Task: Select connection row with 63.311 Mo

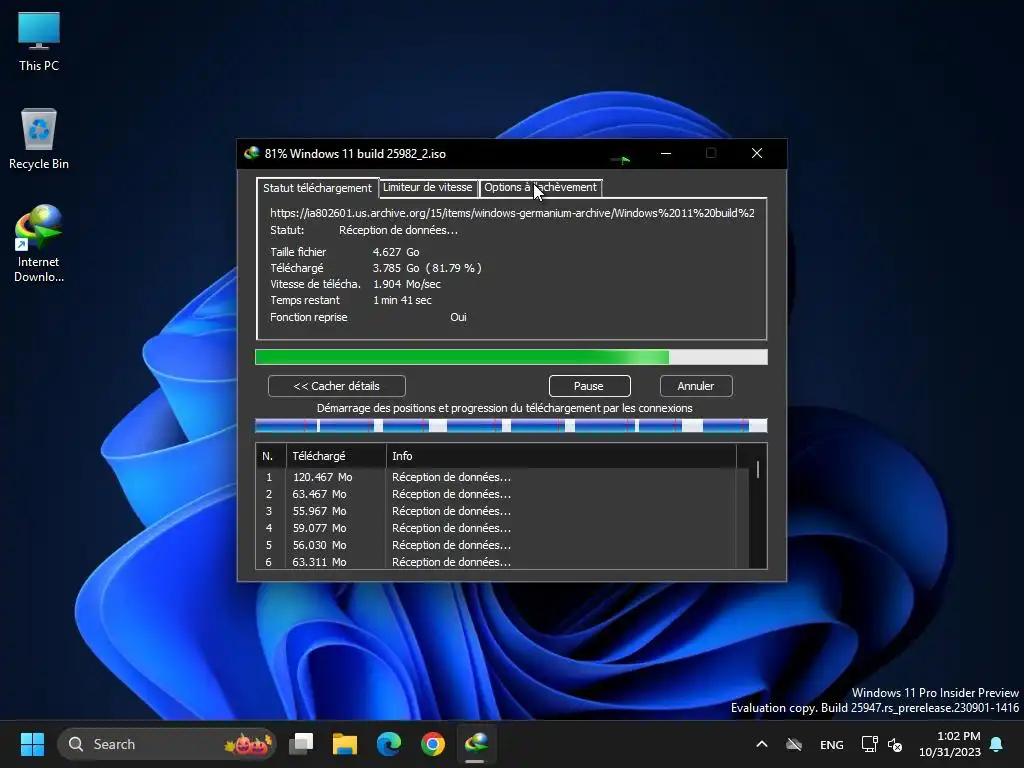Action: coord(503,562)
